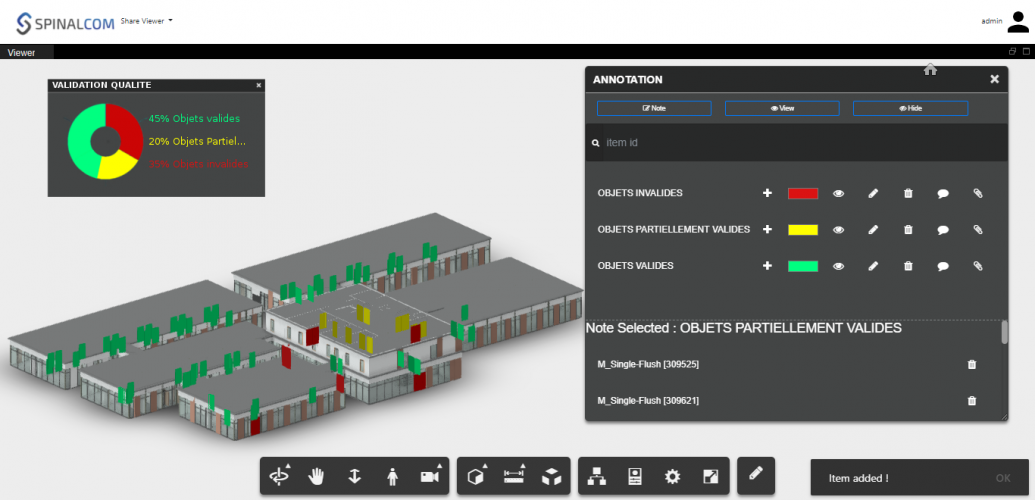The width and height of the screenshot is (1035, 500).
Task: Select list item M_Single-Flush [309621]
Action: pyautogui.click(x=648, y=400)
